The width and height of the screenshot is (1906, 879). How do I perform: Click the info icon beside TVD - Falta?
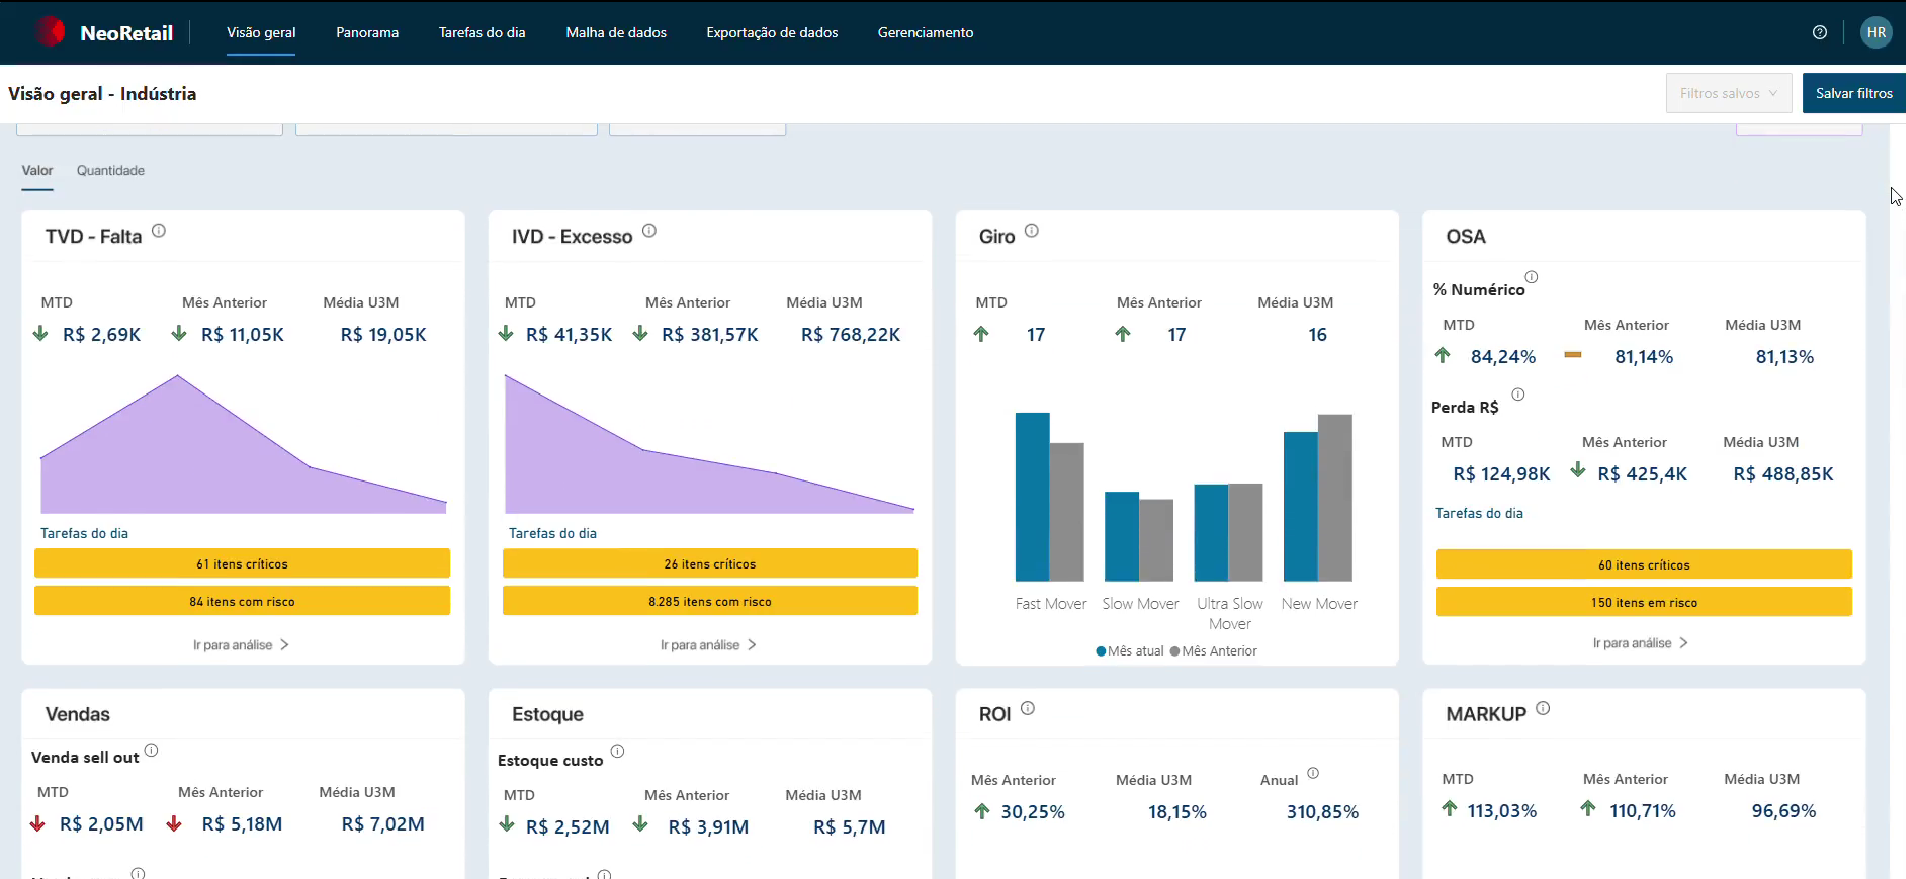pos(159,231)
